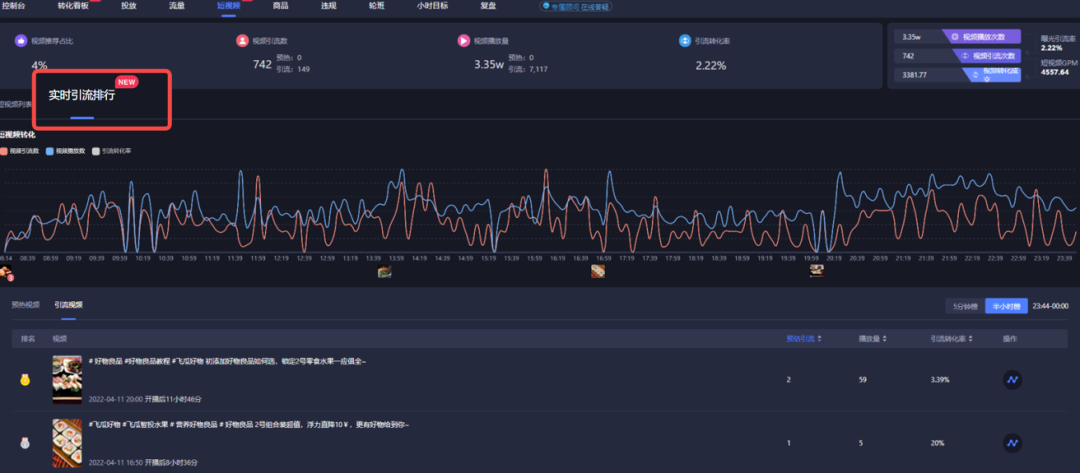Click the 专属顾问 在线答疑 support button
The image size is (1080, 473).
pyautogui.click(x=577, y=6)
